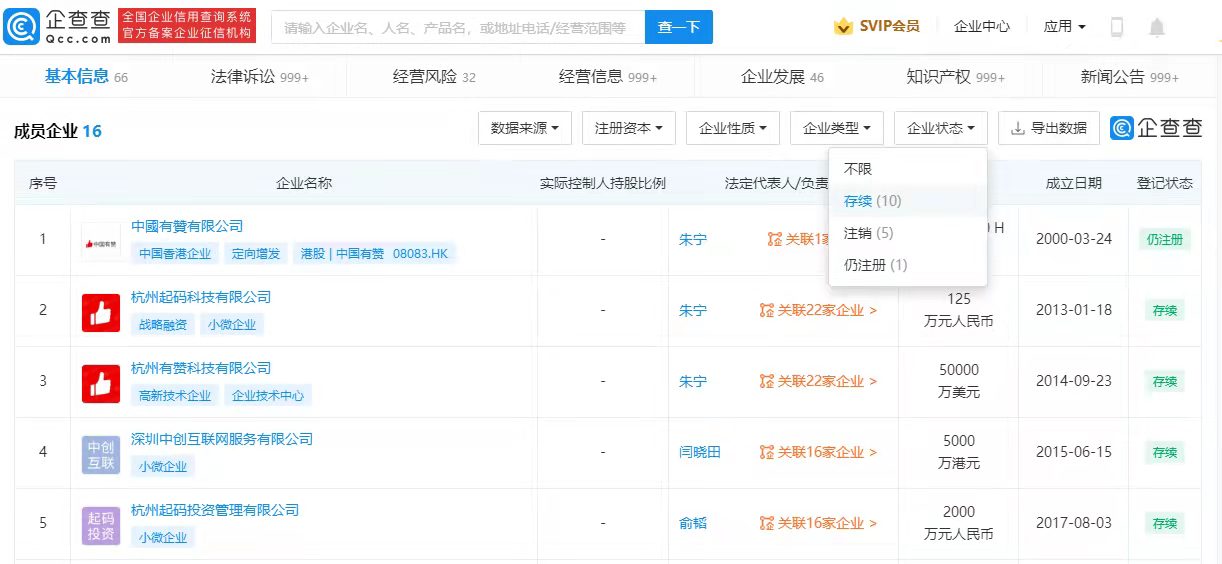Collapse the 企业状态 filter dropdown
The width and height of the screenshot is (1222, 564).
[941, 128]
